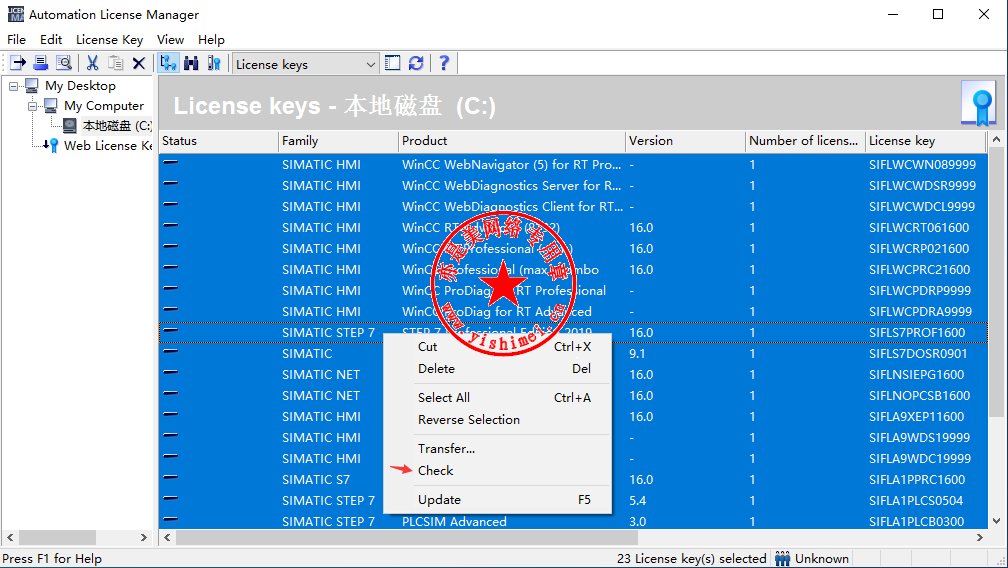Viewport: 1008px width, 568px height.
Task: Click the connect computer license icon
Action: 214,63
